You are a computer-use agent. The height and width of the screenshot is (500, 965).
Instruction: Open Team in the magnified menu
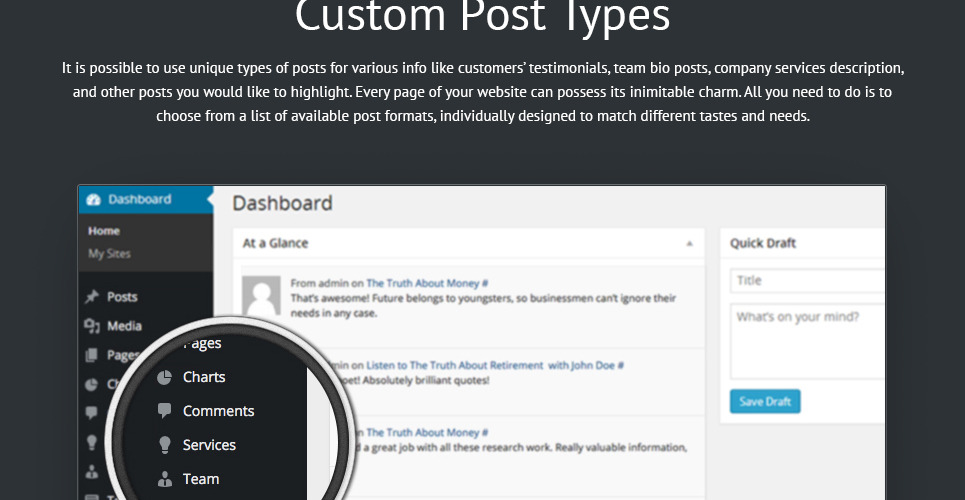[x=201, y=478]
